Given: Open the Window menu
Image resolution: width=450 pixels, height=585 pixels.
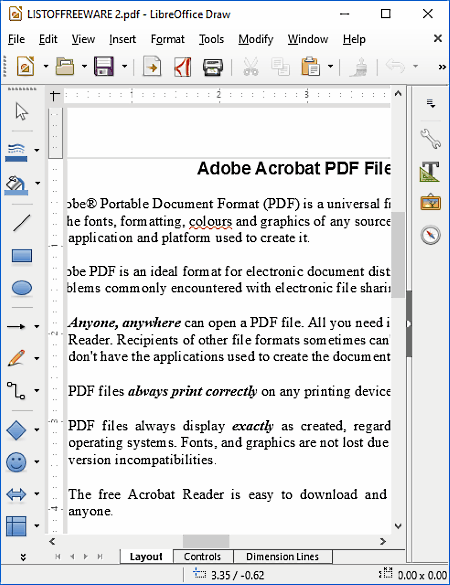Looking at the screenshot, I should (x=308, y=39).
